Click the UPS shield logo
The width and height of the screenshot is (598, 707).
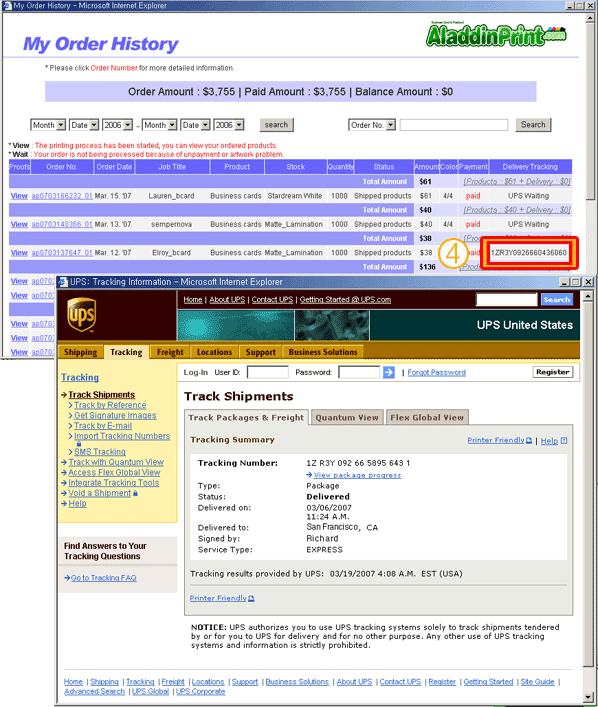coord(82,315)
